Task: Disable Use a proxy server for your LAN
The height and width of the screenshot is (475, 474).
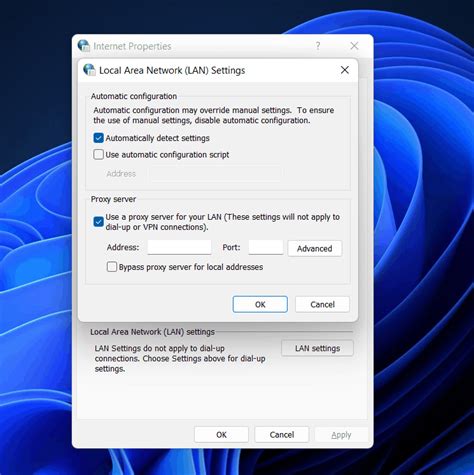Action: coord(98,222)
